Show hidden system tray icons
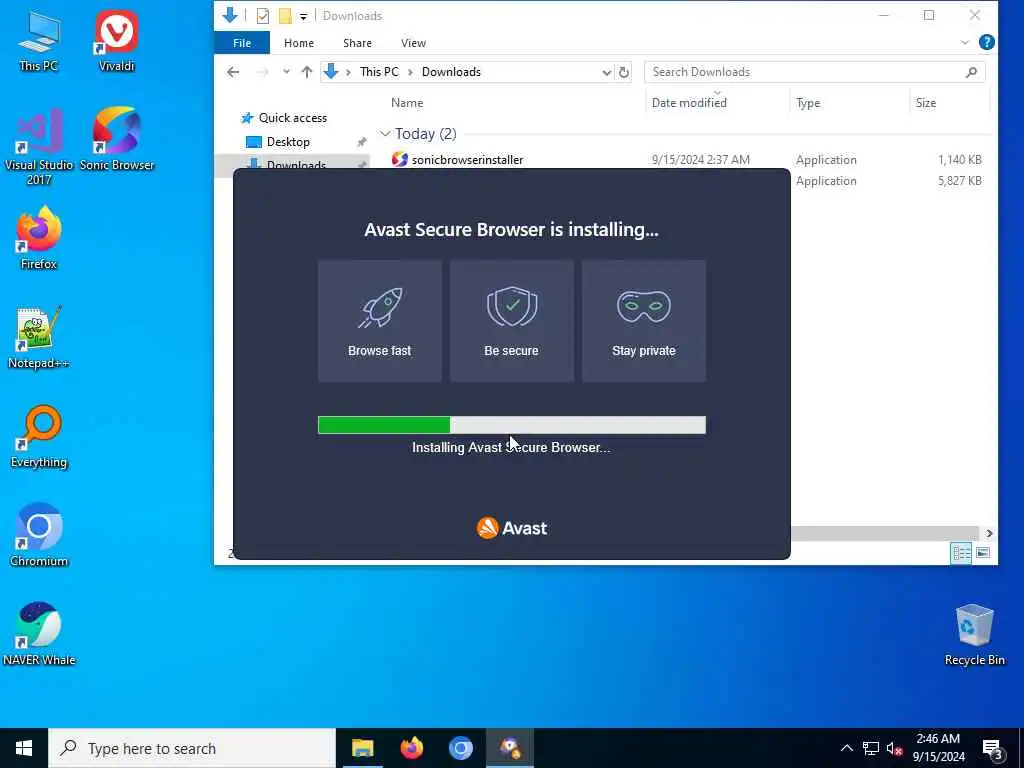 [x=846, y=748]
